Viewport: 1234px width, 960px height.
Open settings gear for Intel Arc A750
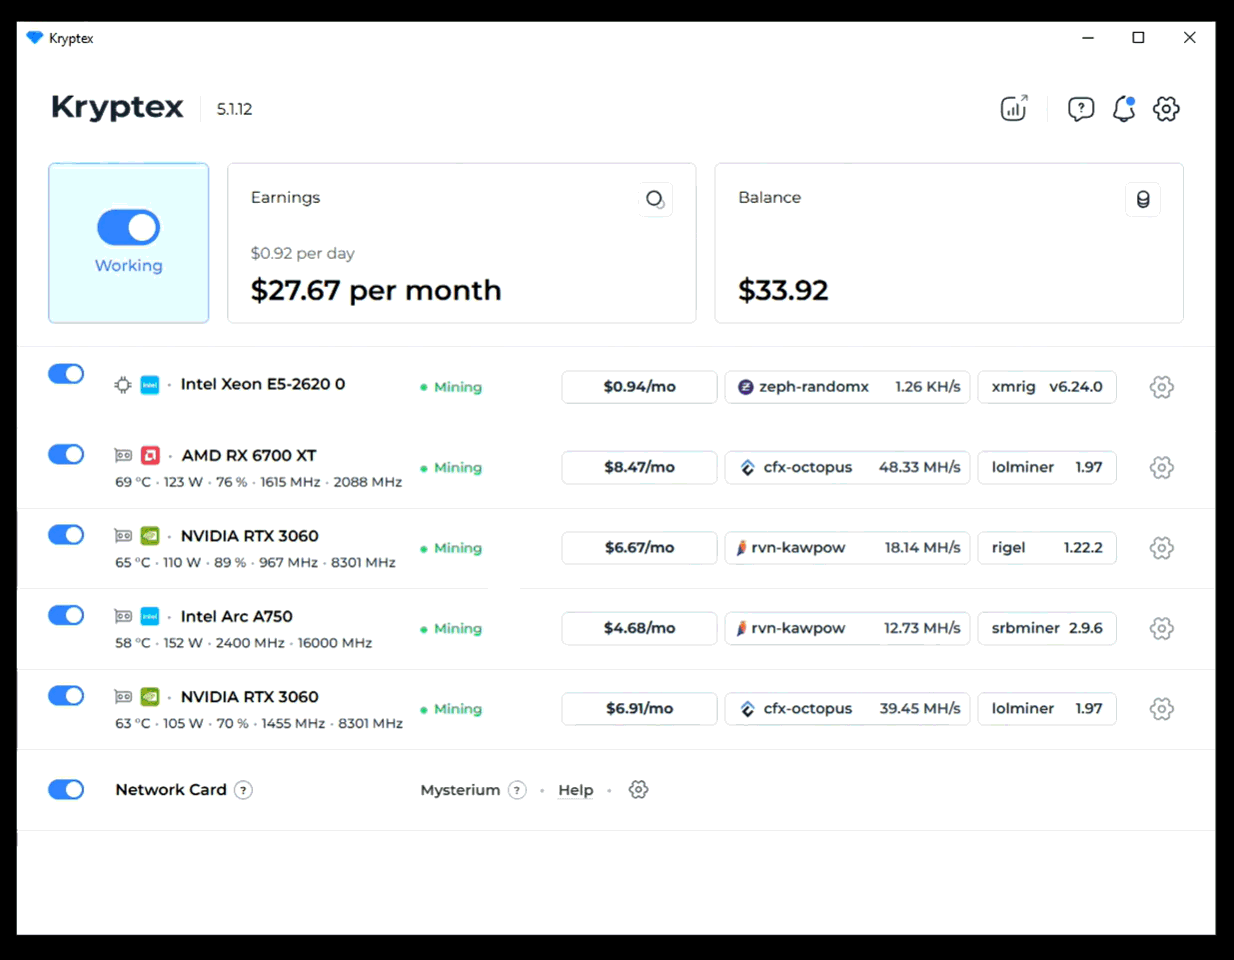[1161, 628]
